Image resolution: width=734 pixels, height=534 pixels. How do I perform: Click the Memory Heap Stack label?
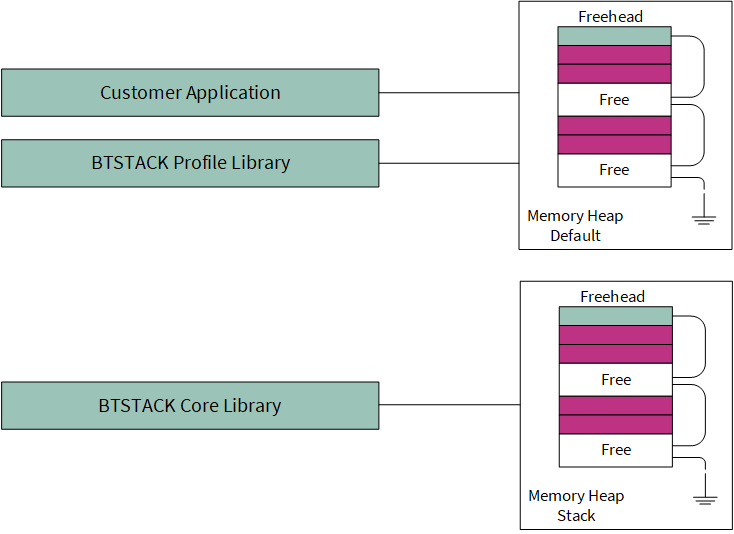[576, 505]
